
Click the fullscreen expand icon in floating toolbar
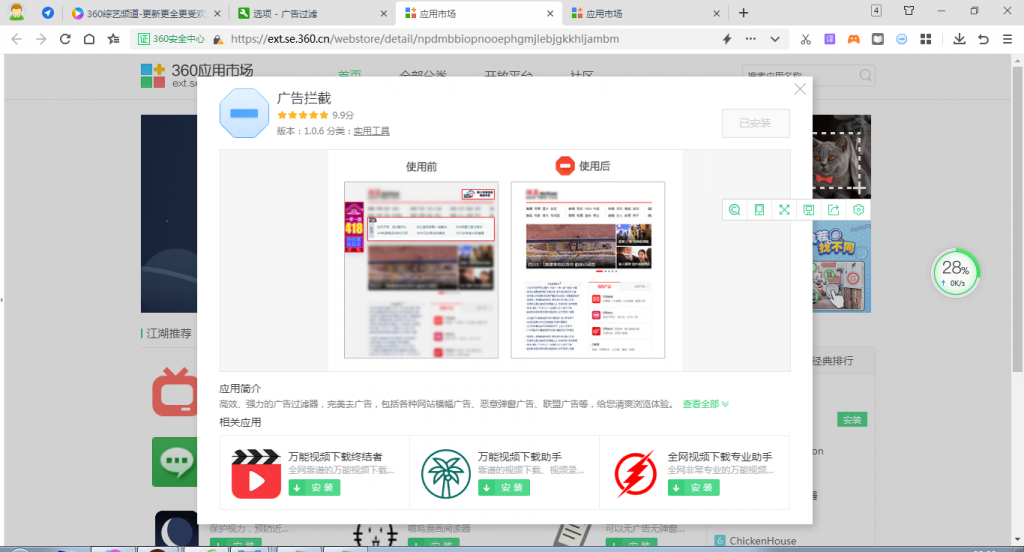(x=784, y=210)
